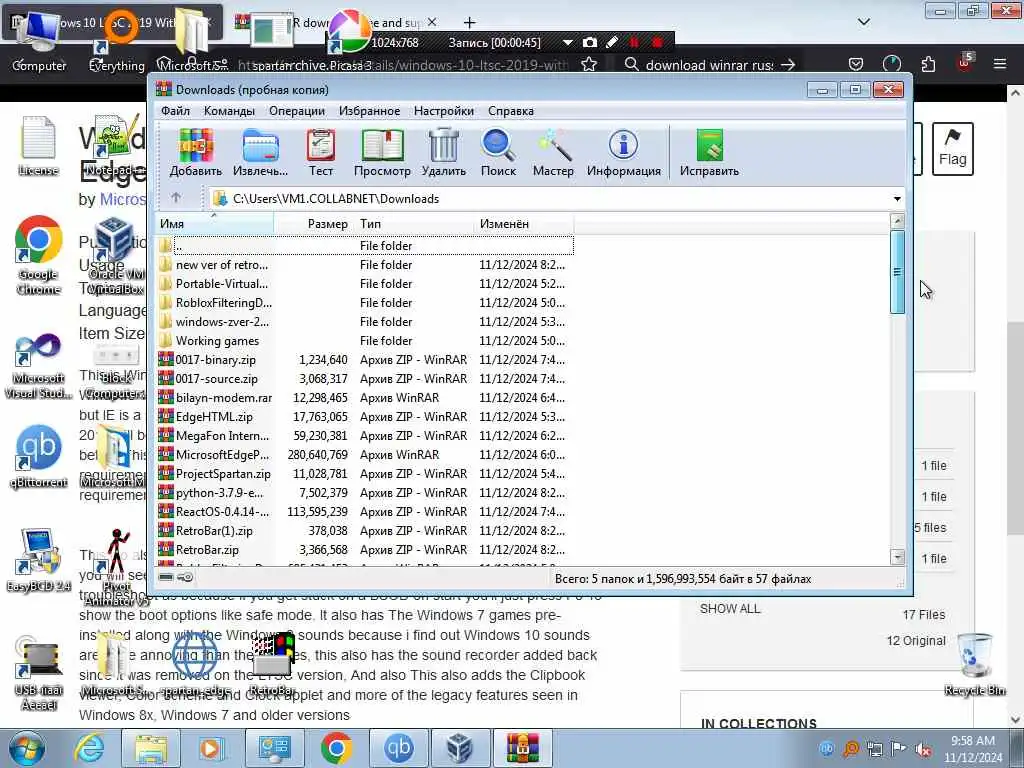Select 0017-source.zip archive
Screen dimensions: 1024x768
[365, 378]
